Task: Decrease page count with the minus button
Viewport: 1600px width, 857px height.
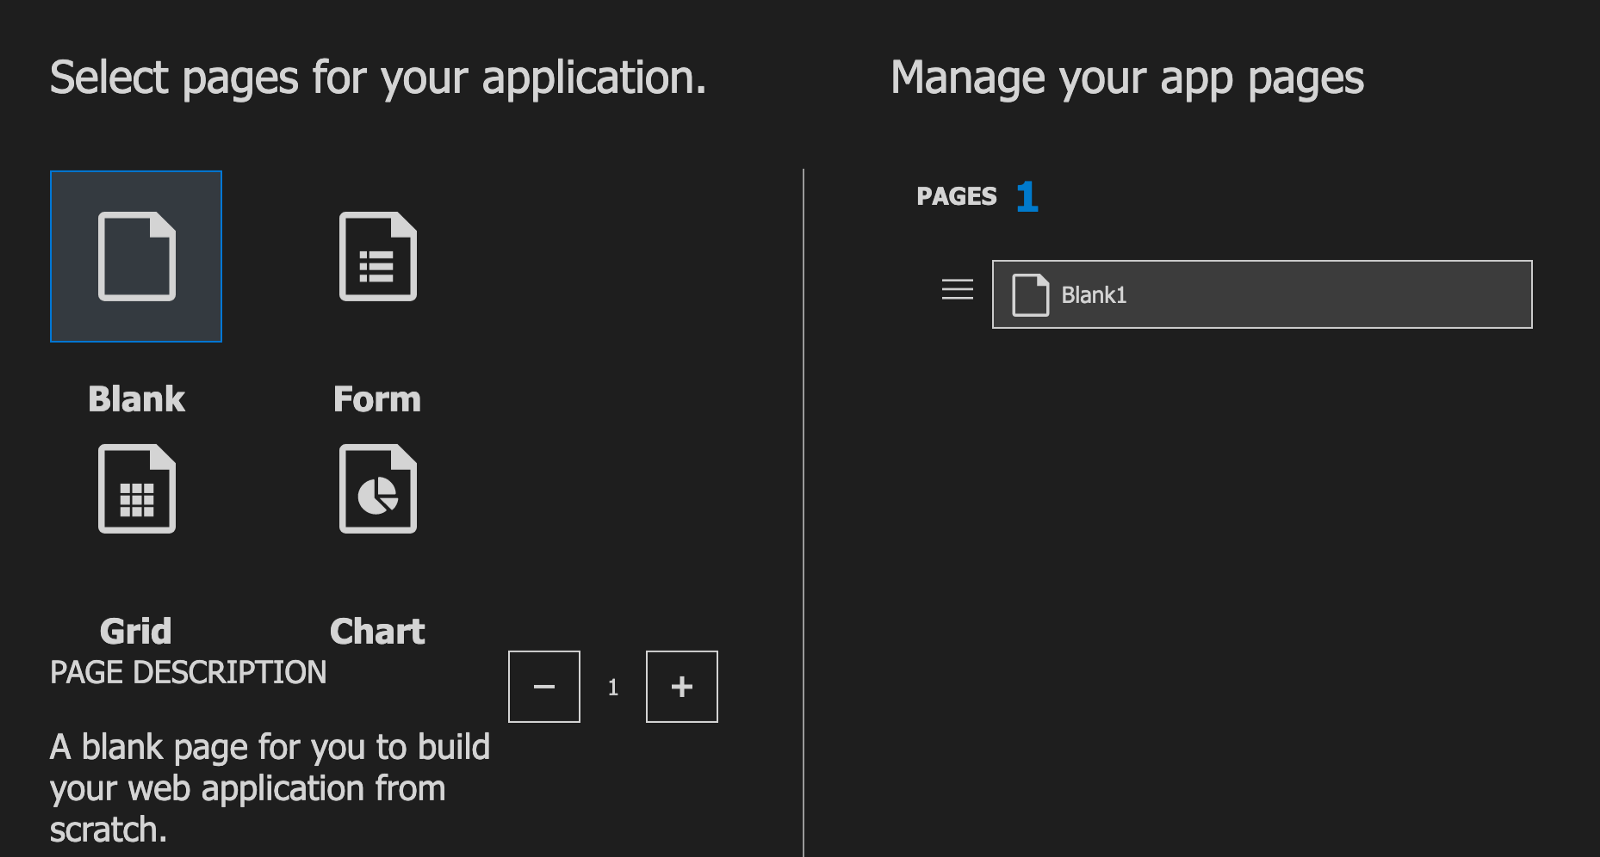Action: [x=544, y=687]
